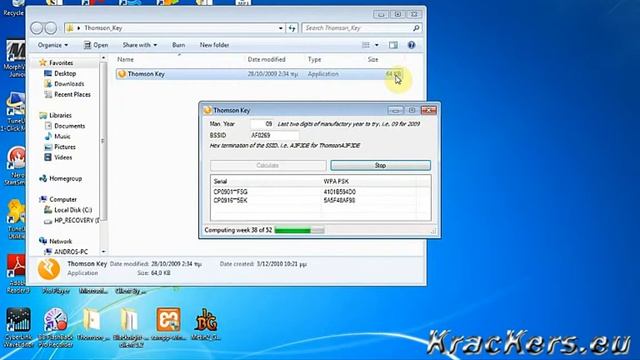Select Favorites in navigation pane
Viewport: 640px width, 360px height.
coord(61,63)
